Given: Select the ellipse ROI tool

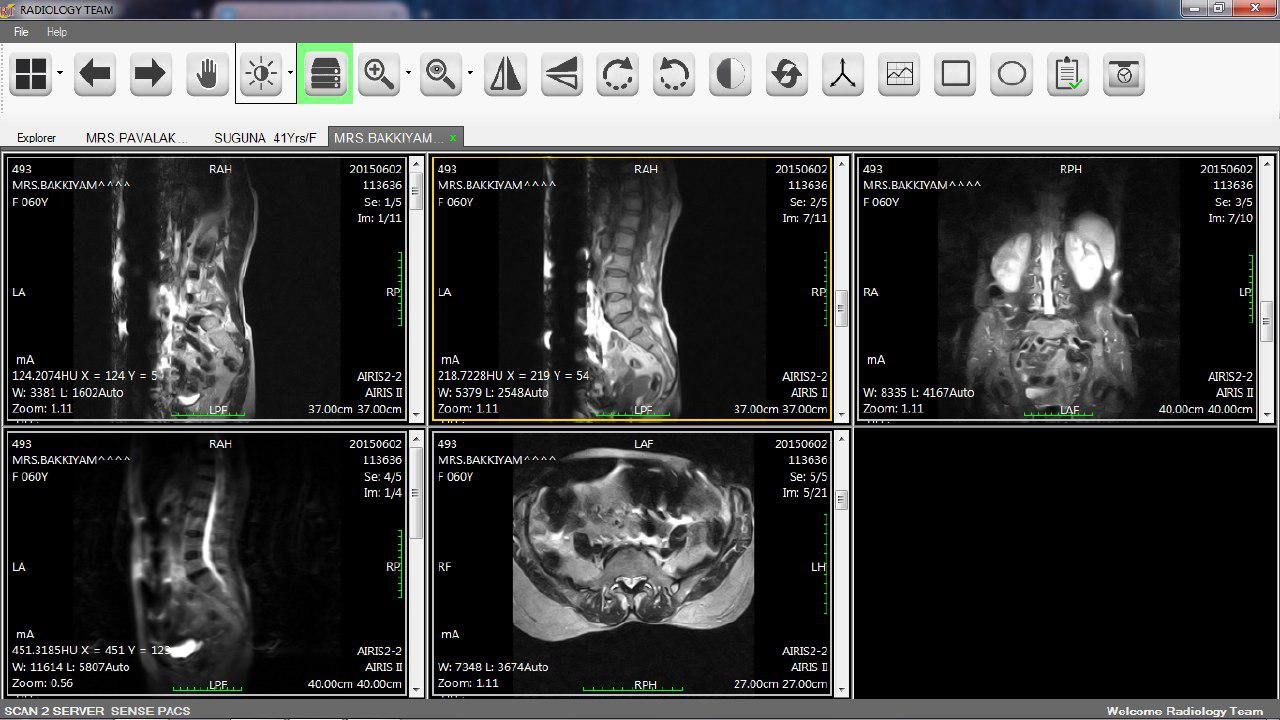Looking at the screenshot, I should pyautogui.click(x=1012, y=74).
